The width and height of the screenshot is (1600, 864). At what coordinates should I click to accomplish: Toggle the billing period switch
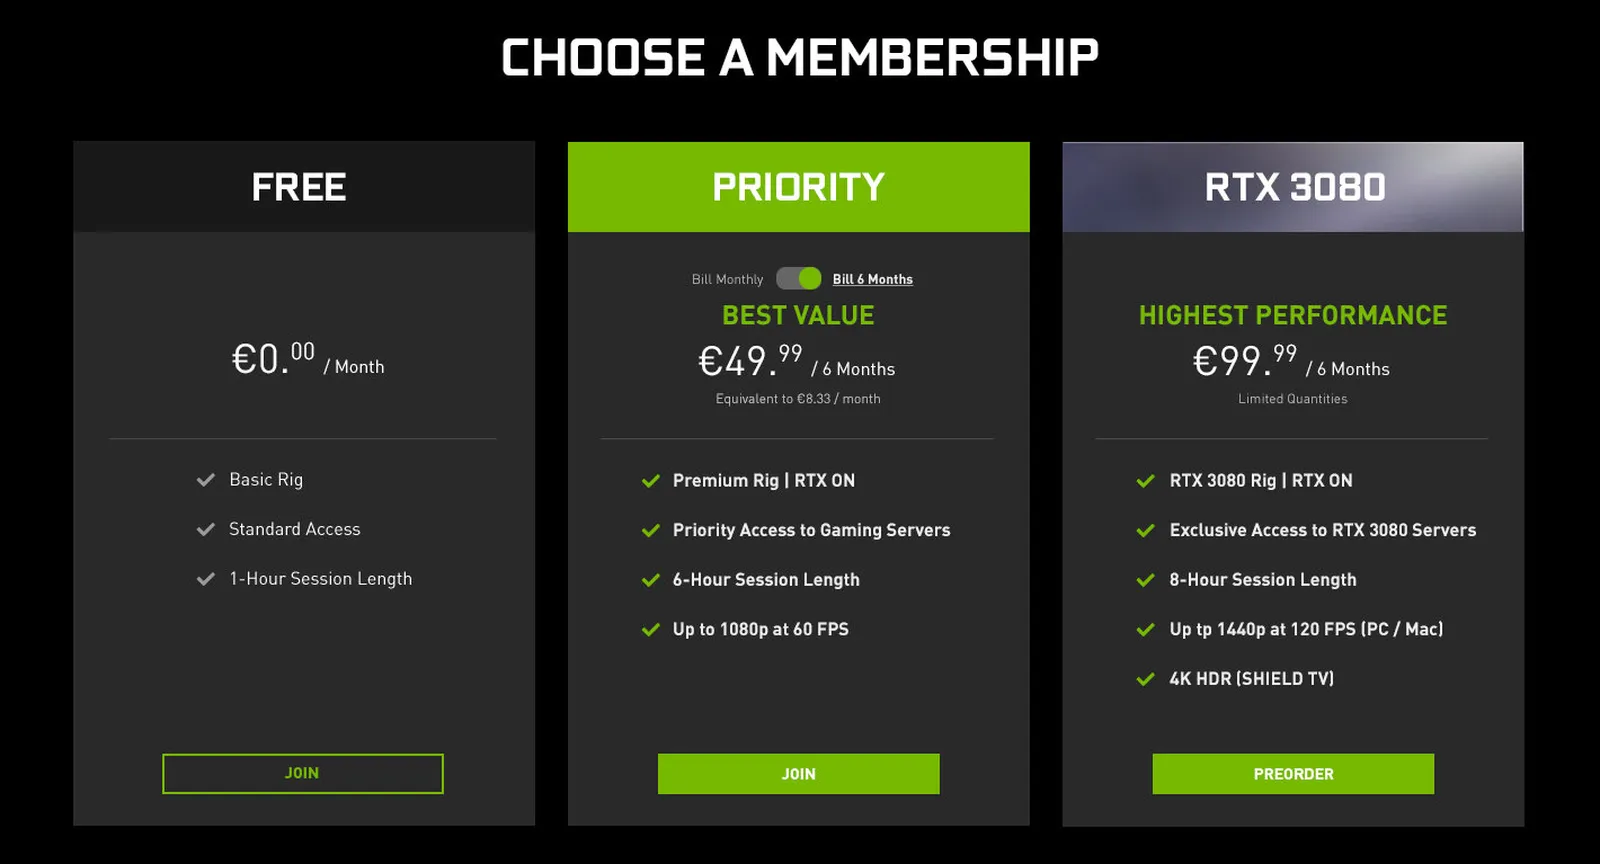pos(799,278)
